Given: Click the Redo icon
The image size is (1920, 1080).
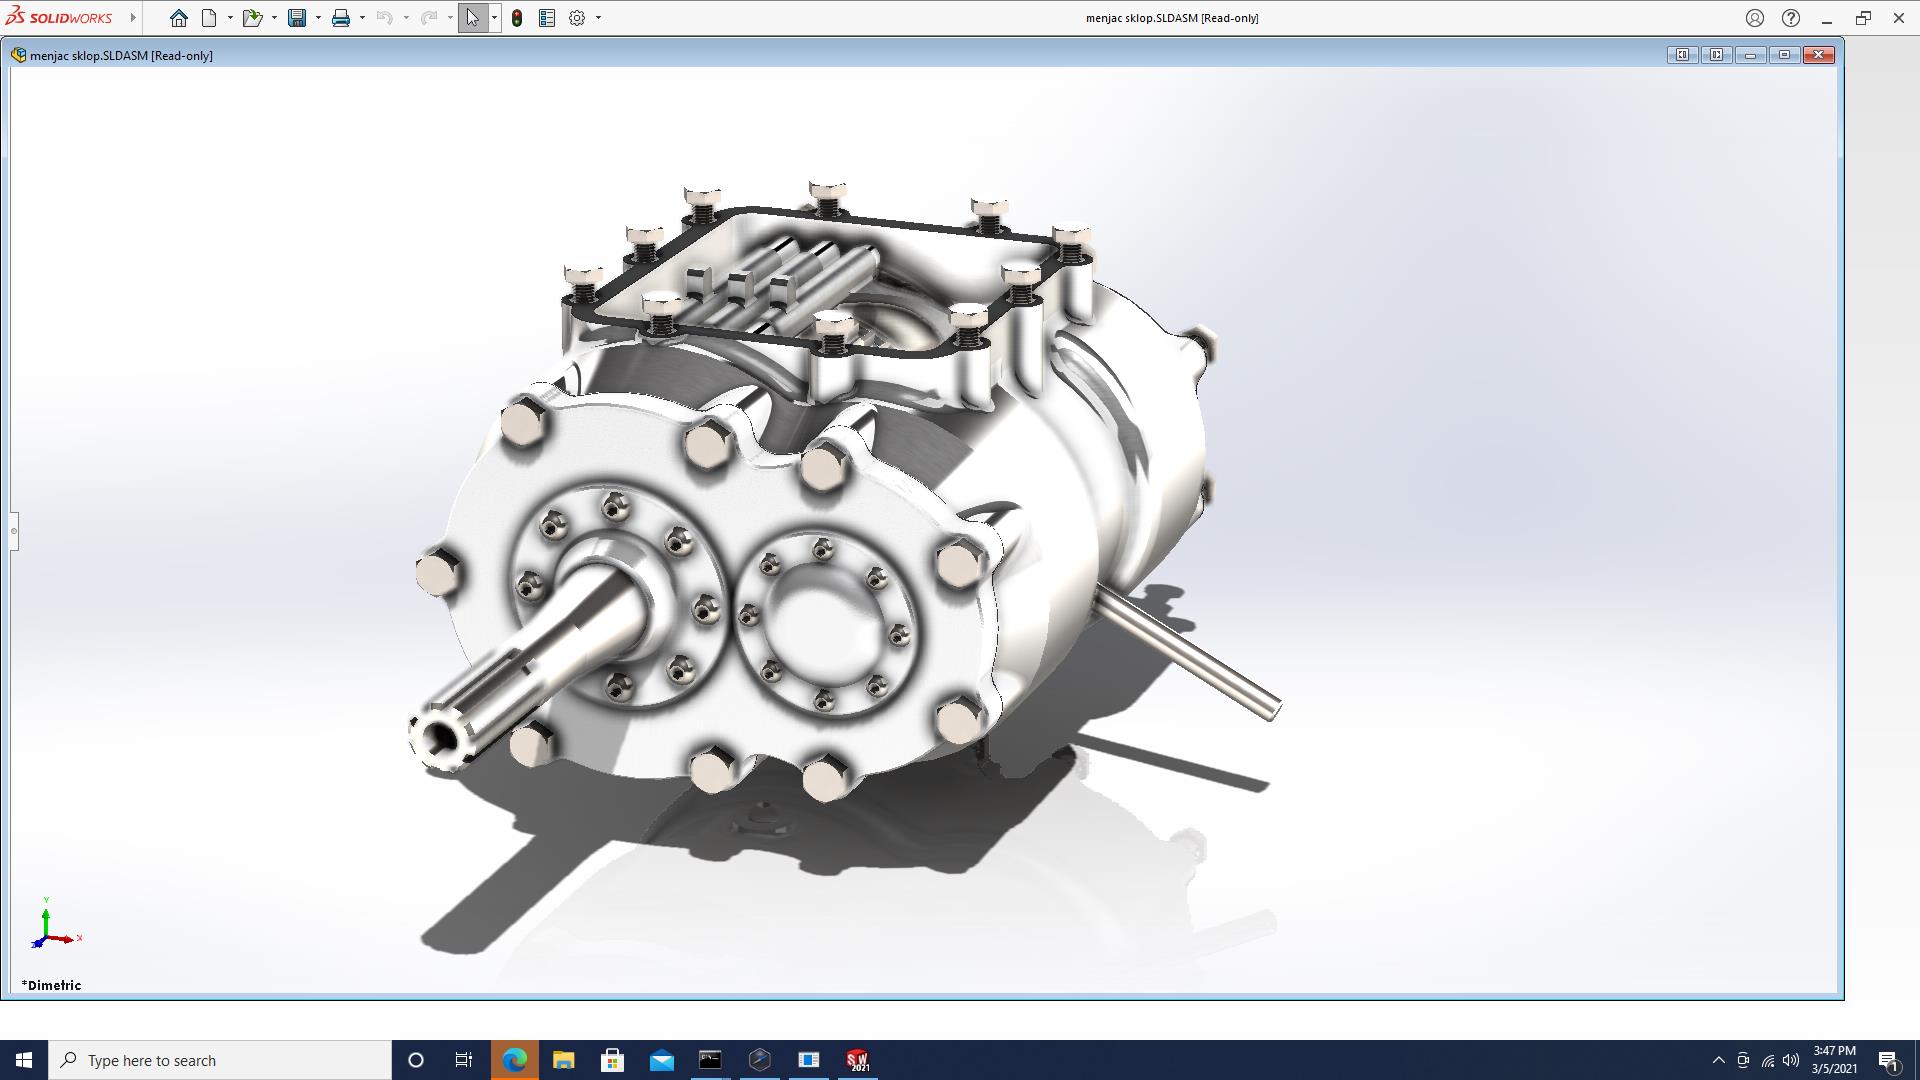Looking at the screenshot, I should 428,18.
